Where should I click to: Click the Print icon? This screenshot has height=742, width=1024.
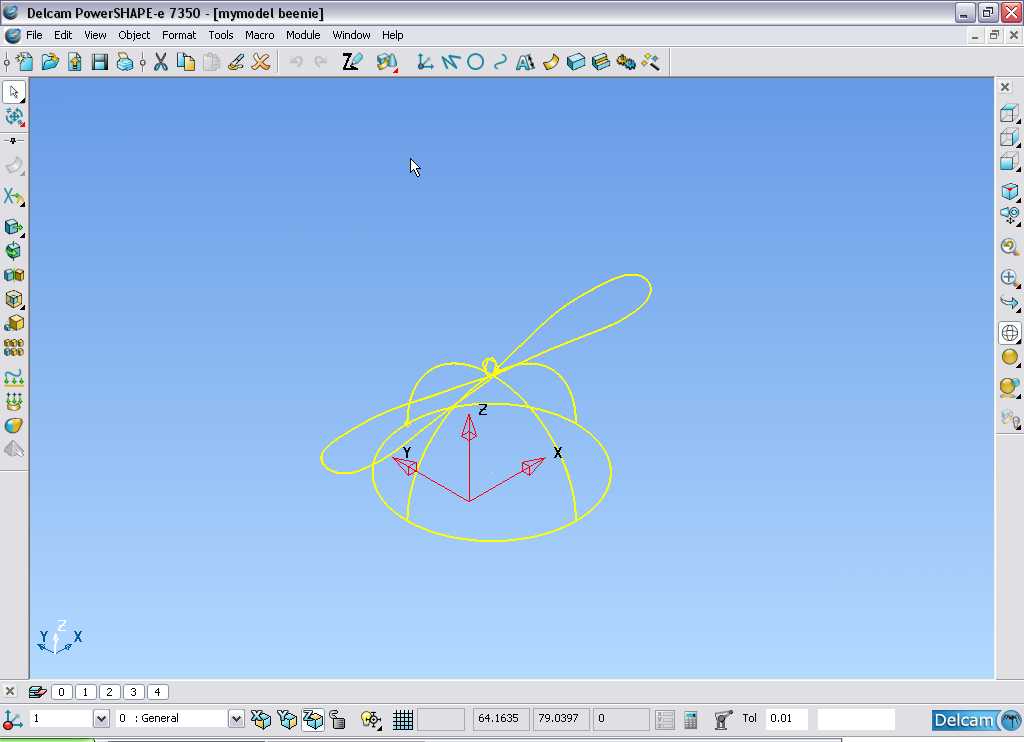pyautogui.click(x=124, y=62)
